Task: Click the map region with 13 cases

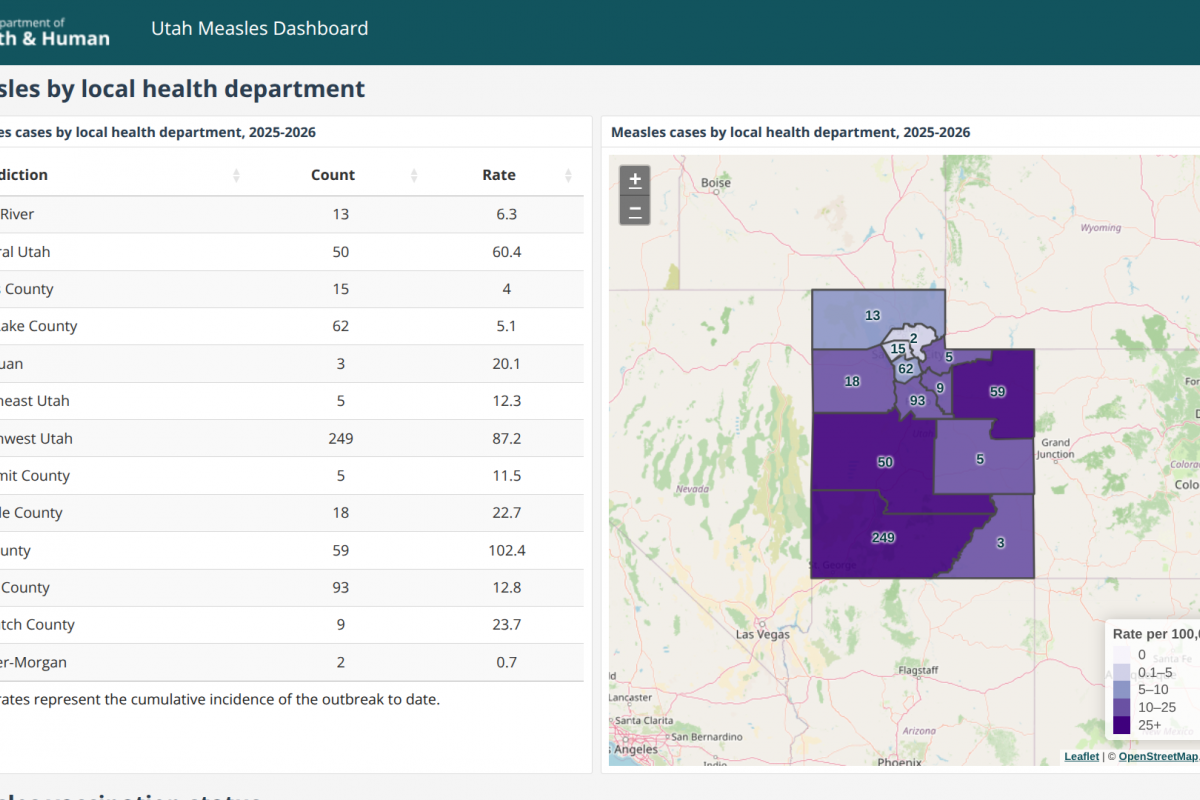Action: click(x=872, y=316)
